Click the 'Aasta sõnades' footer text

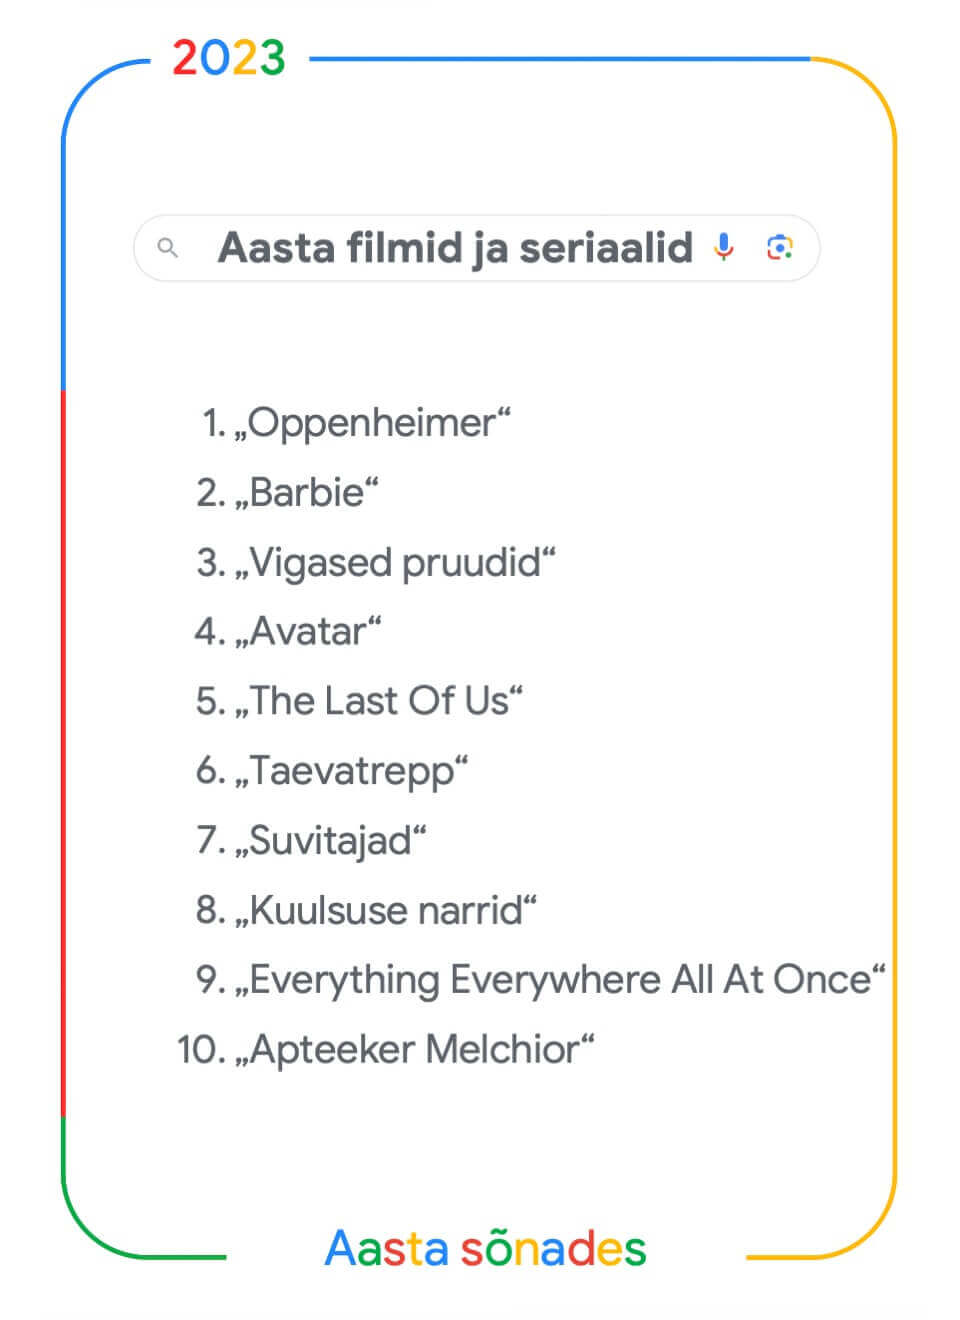point(486,1248)
